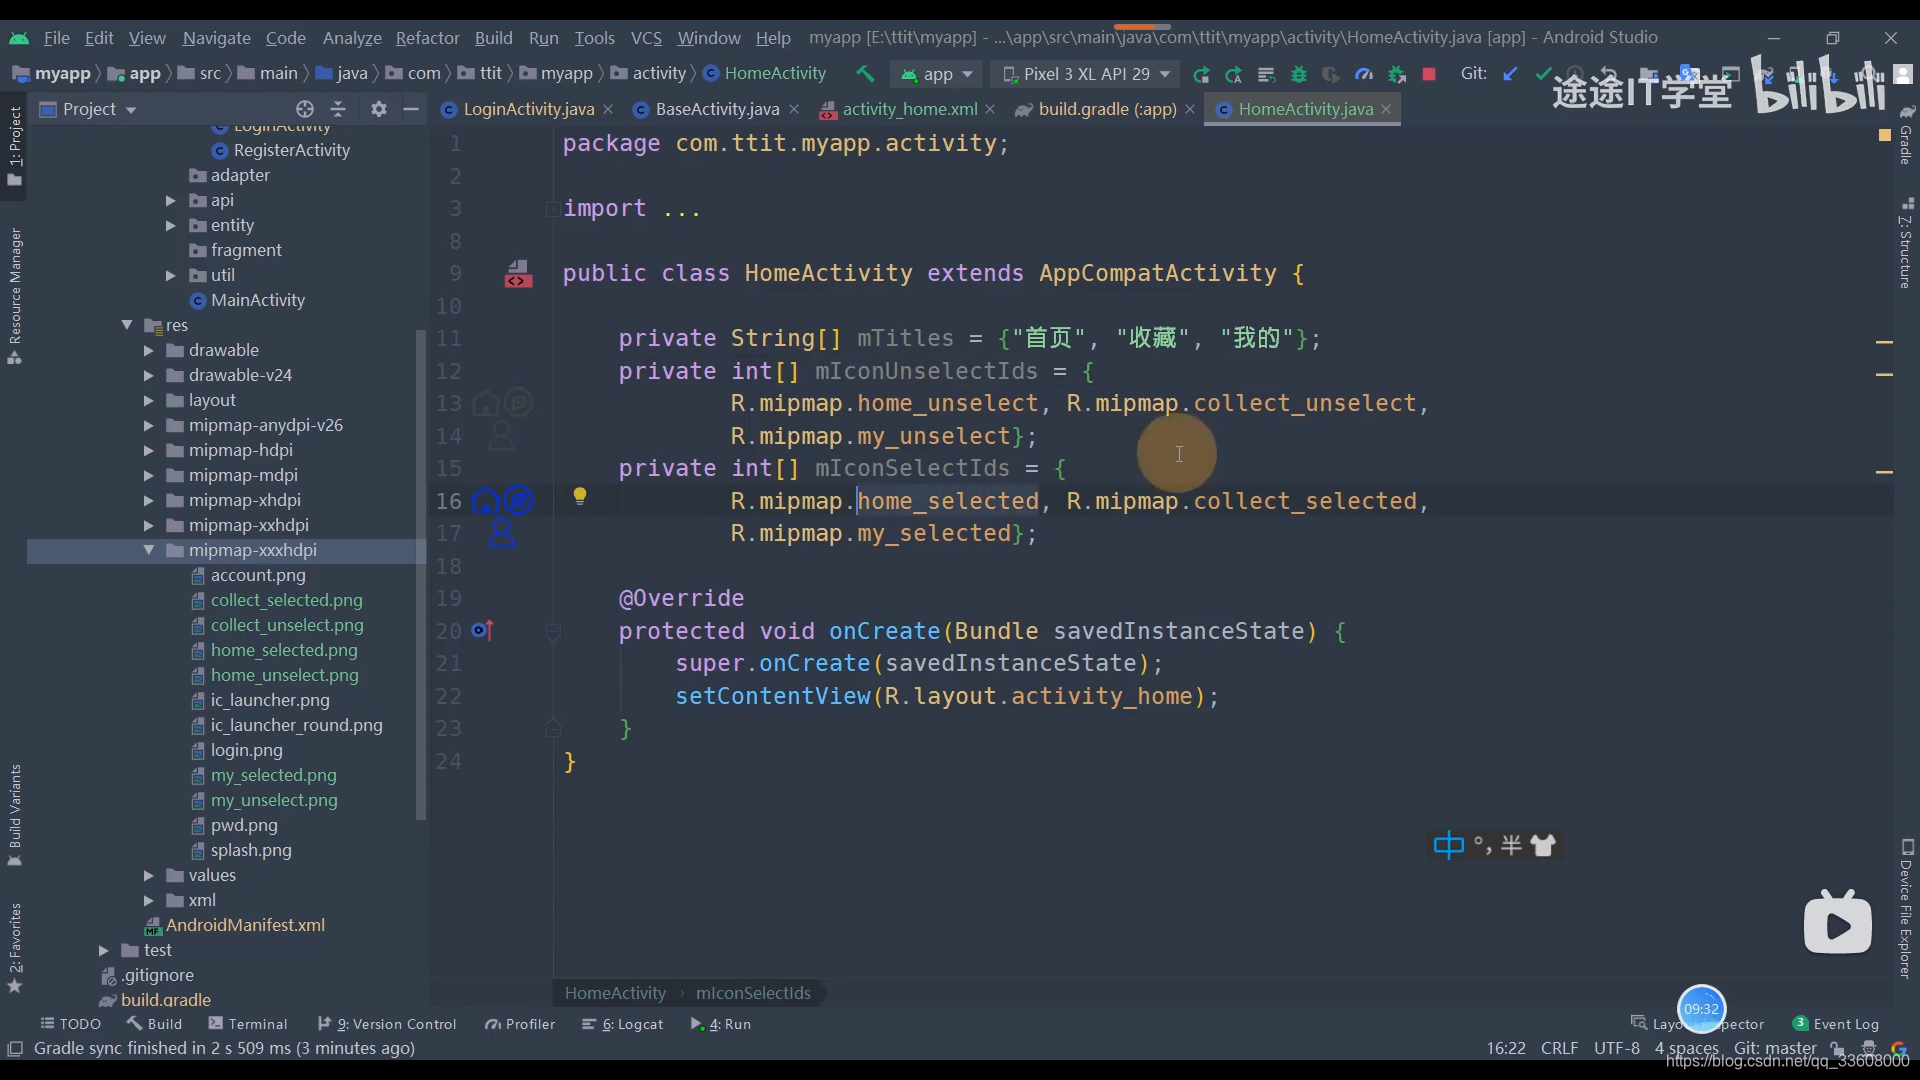Open the VCS menu

click(x=646, y=38)
